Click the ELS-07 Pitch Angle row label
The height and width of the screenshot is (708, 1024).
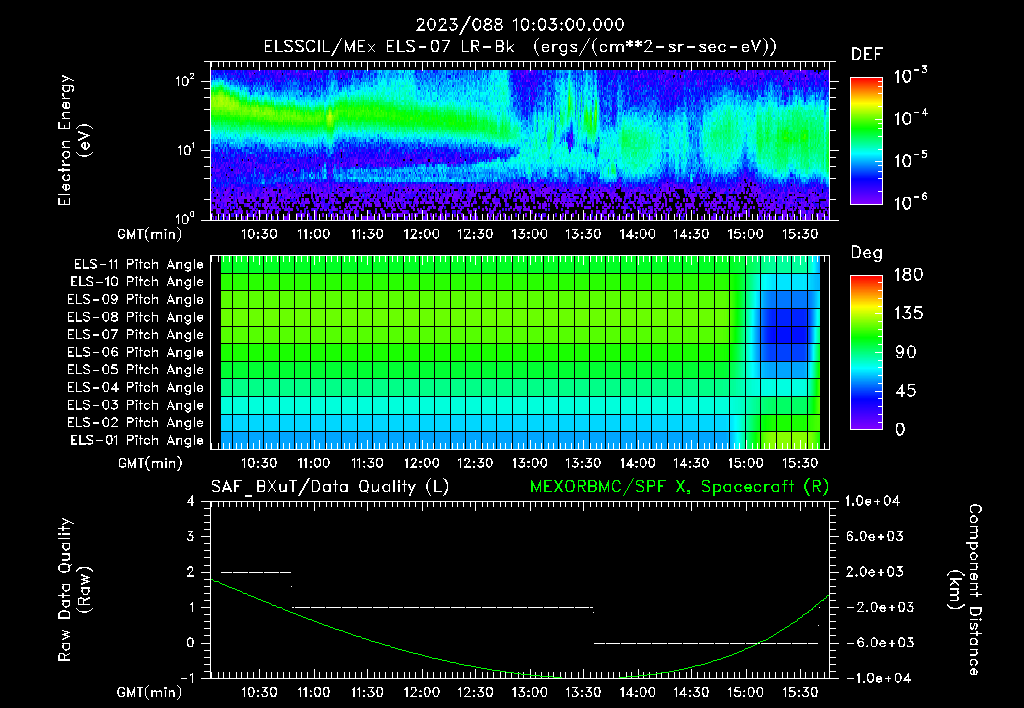point(136,334)
